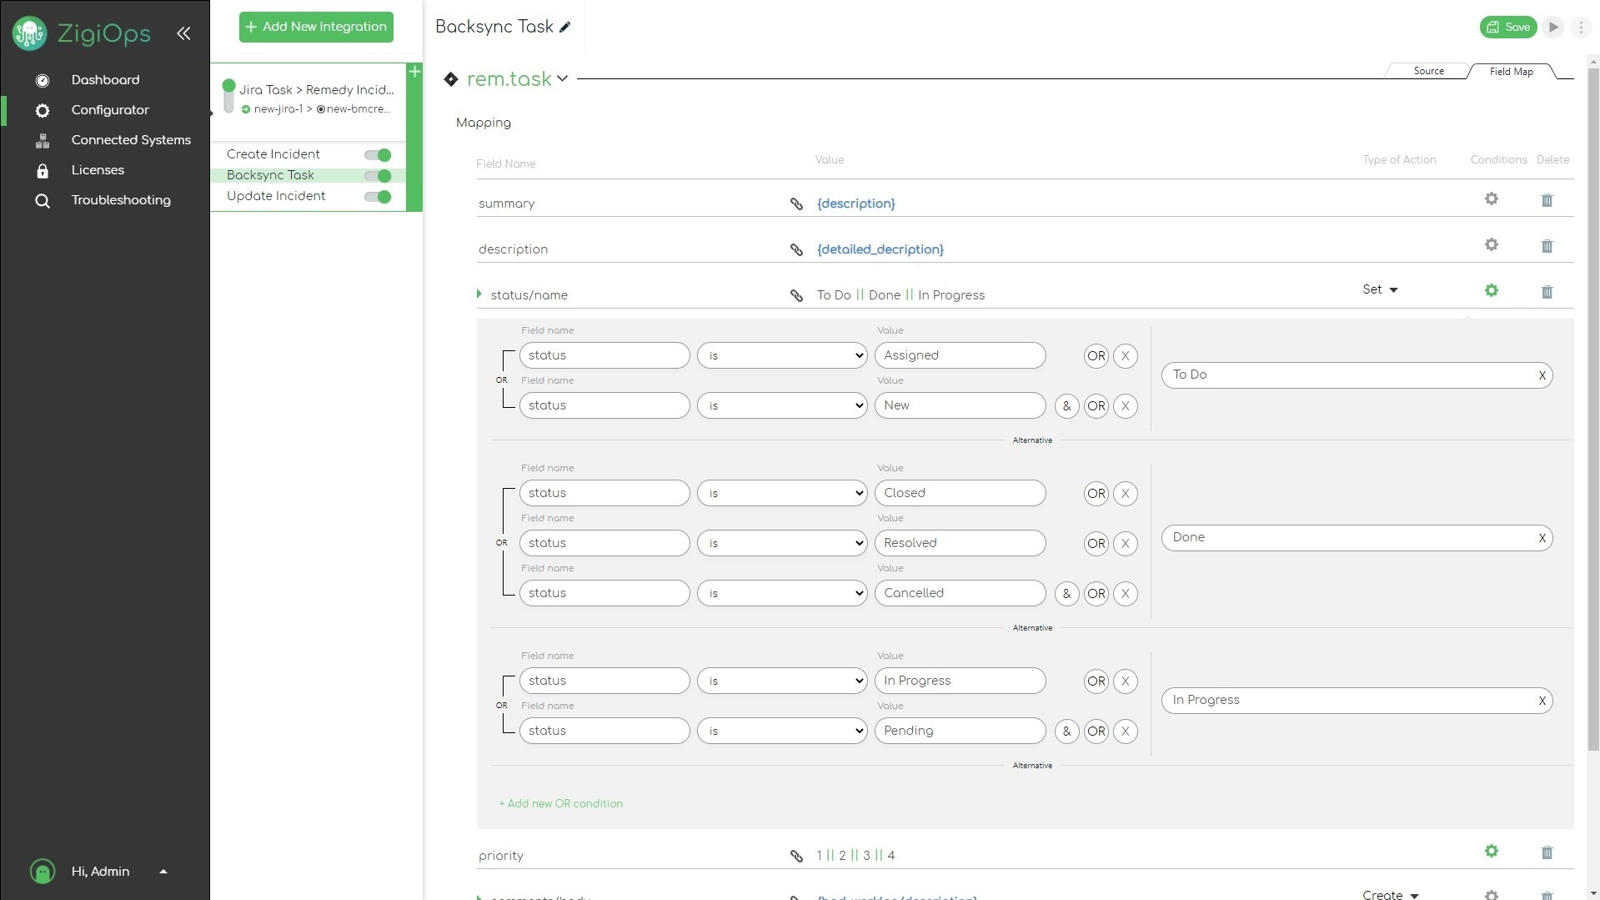This screenshot has width=1600, height=900.
Task: Click Add New Integration
Action: [x=316, y=26]
